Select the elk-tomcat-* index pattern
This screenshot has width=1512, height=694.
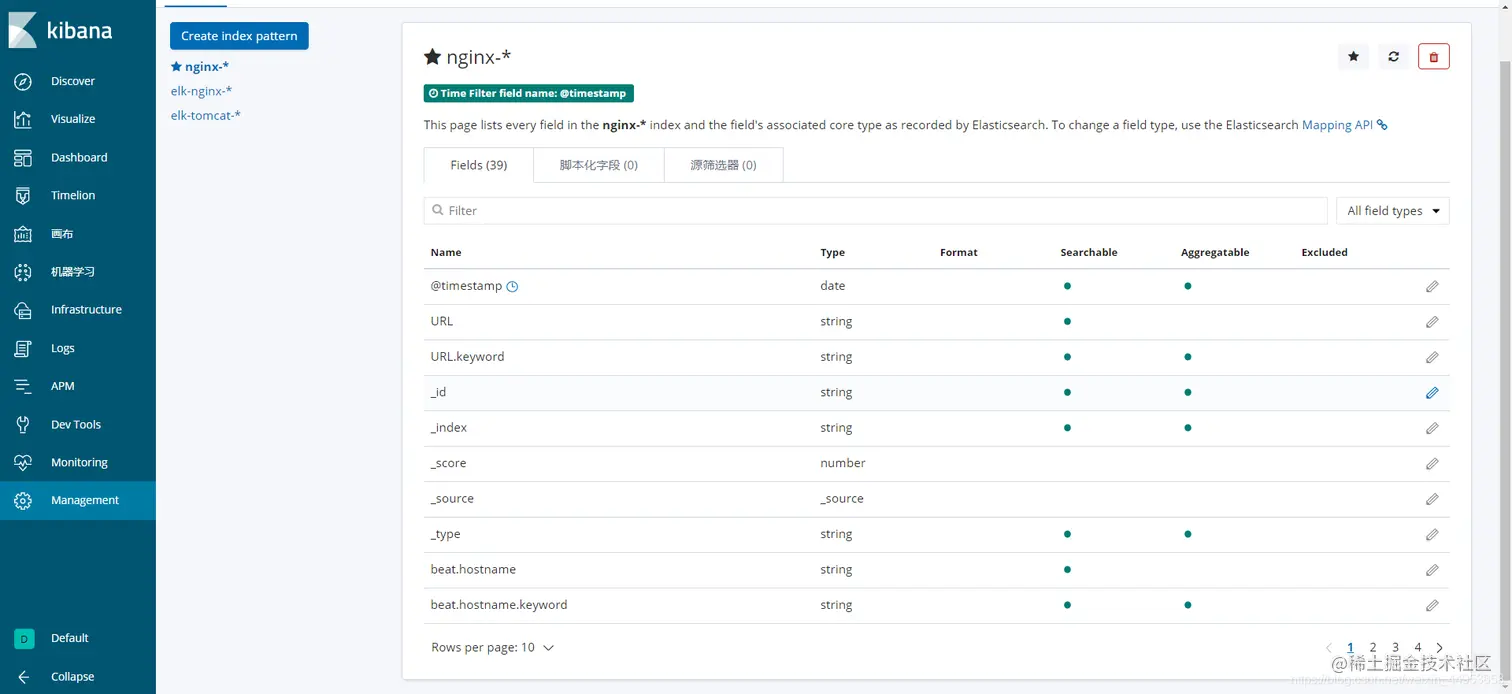(x=205, y=115)
